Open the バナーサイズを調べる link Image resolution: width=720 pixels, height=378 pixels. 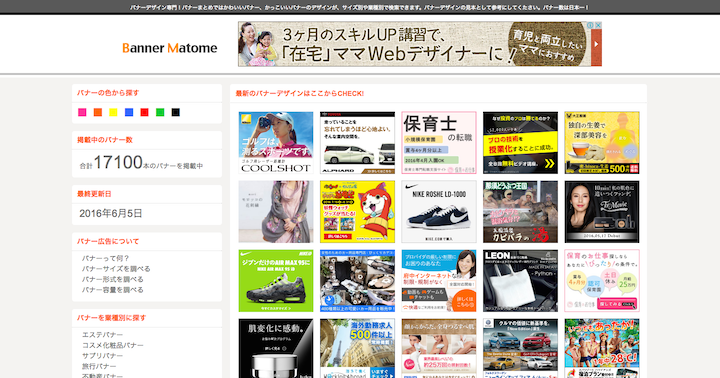pyautogui.click(x=116, y=269)
